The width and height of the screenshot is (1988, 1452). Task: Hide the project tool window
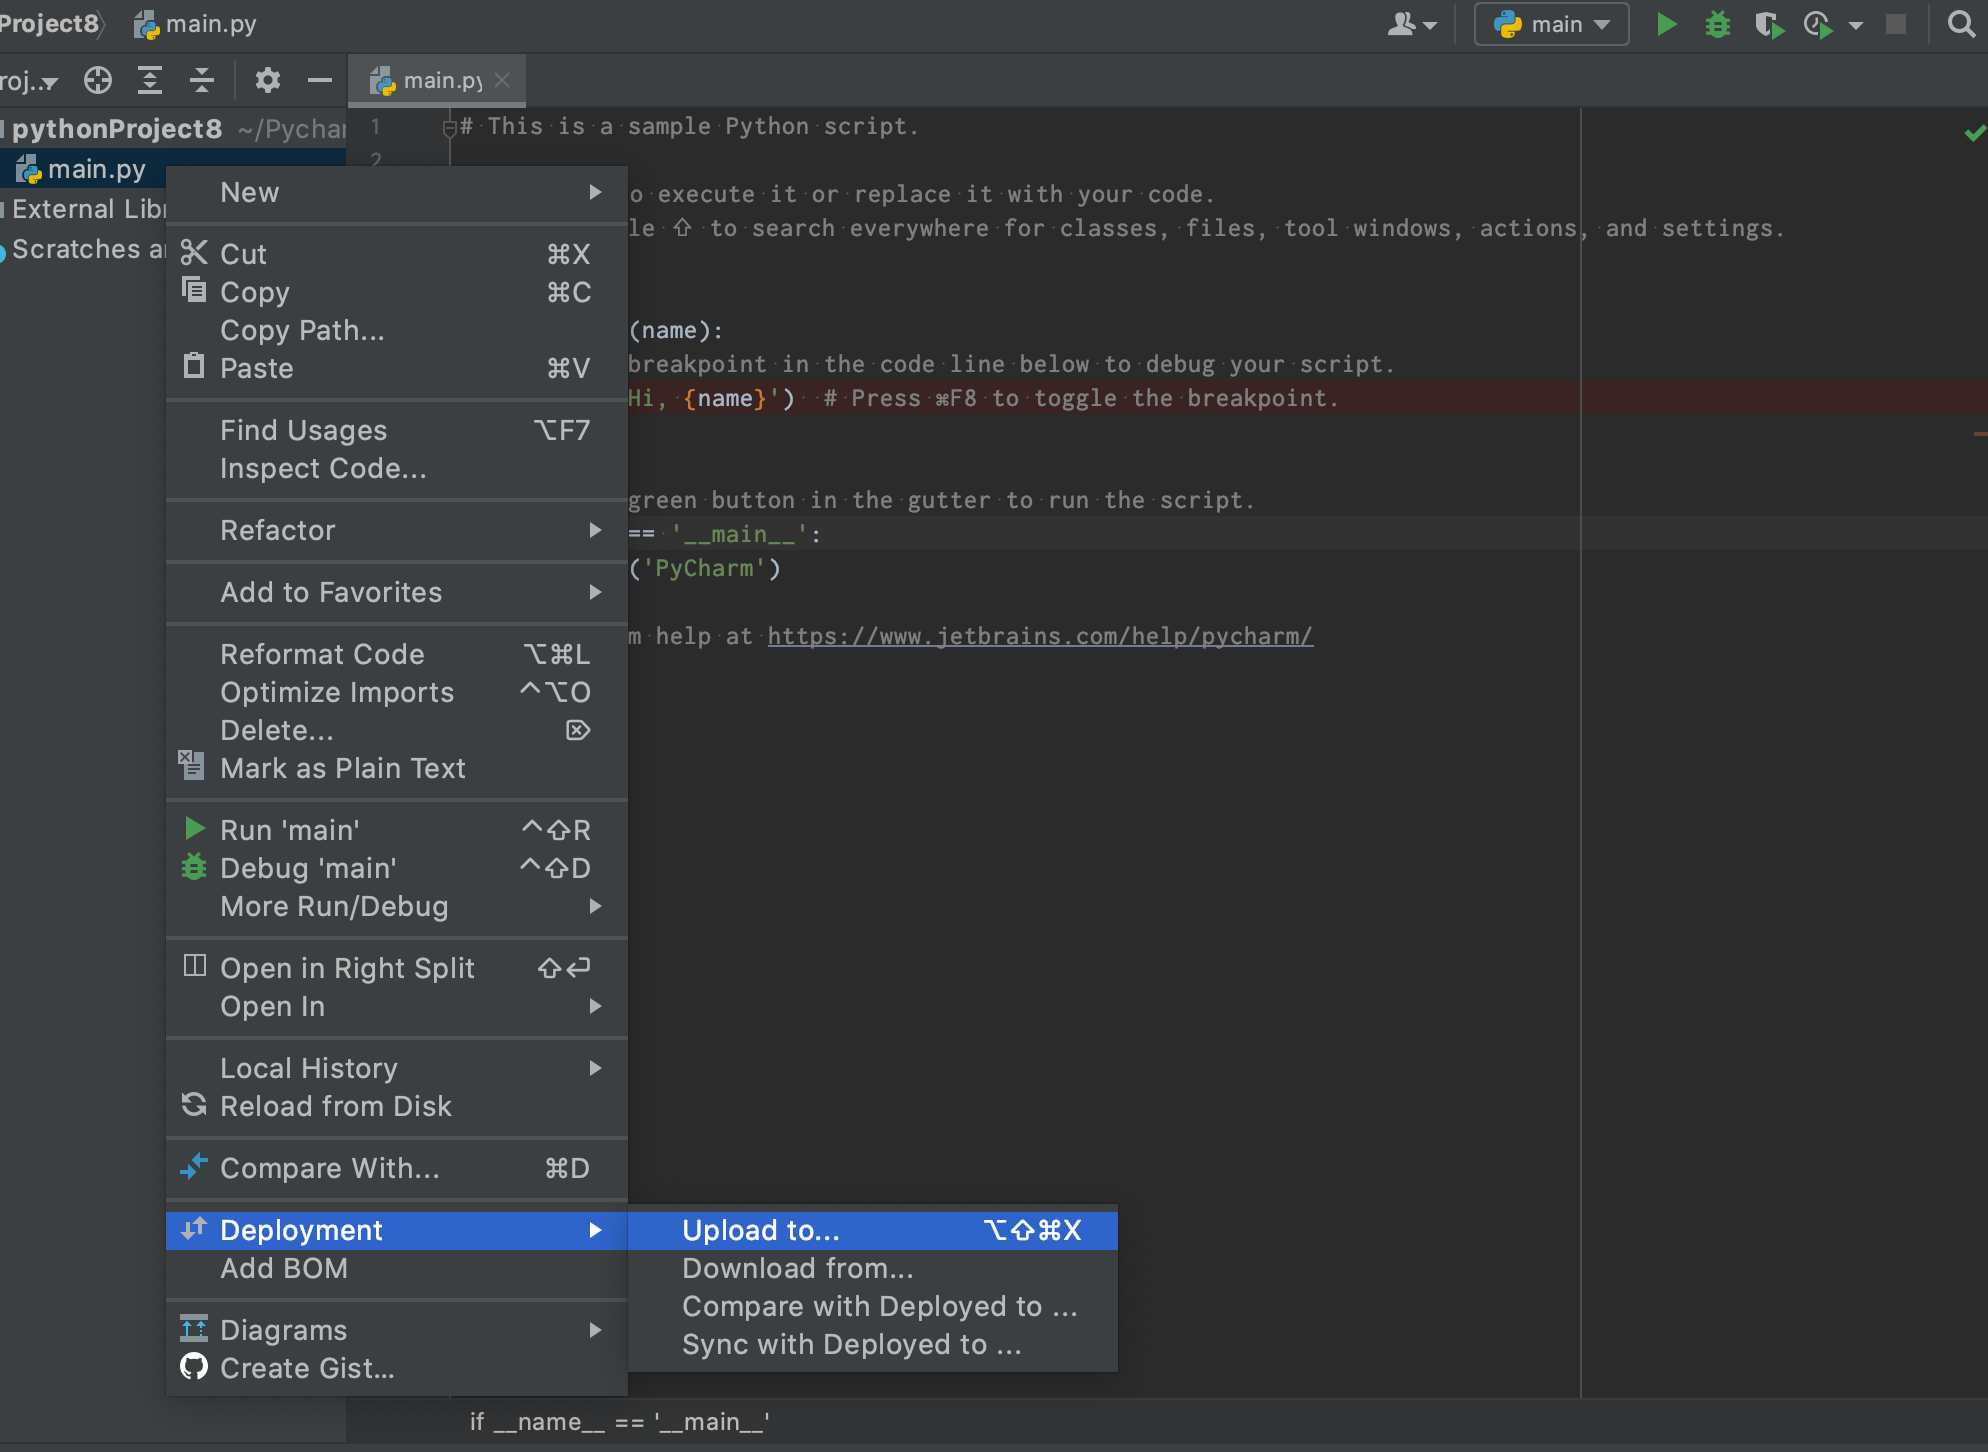319,80
